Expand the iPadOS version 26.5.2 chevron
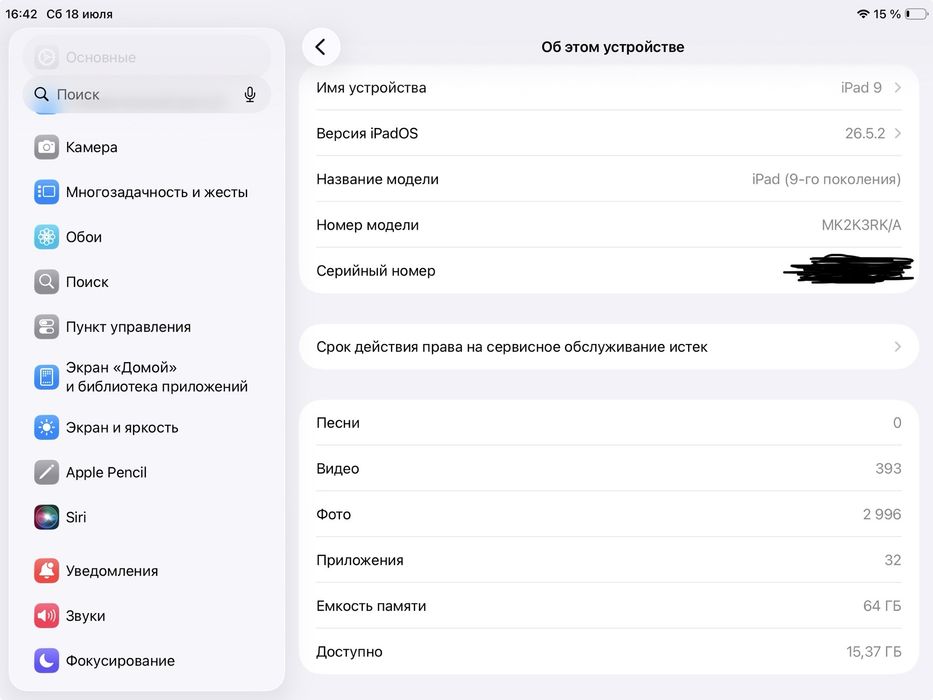This screenshot has width=933, height=700. (x=897, y=133)
